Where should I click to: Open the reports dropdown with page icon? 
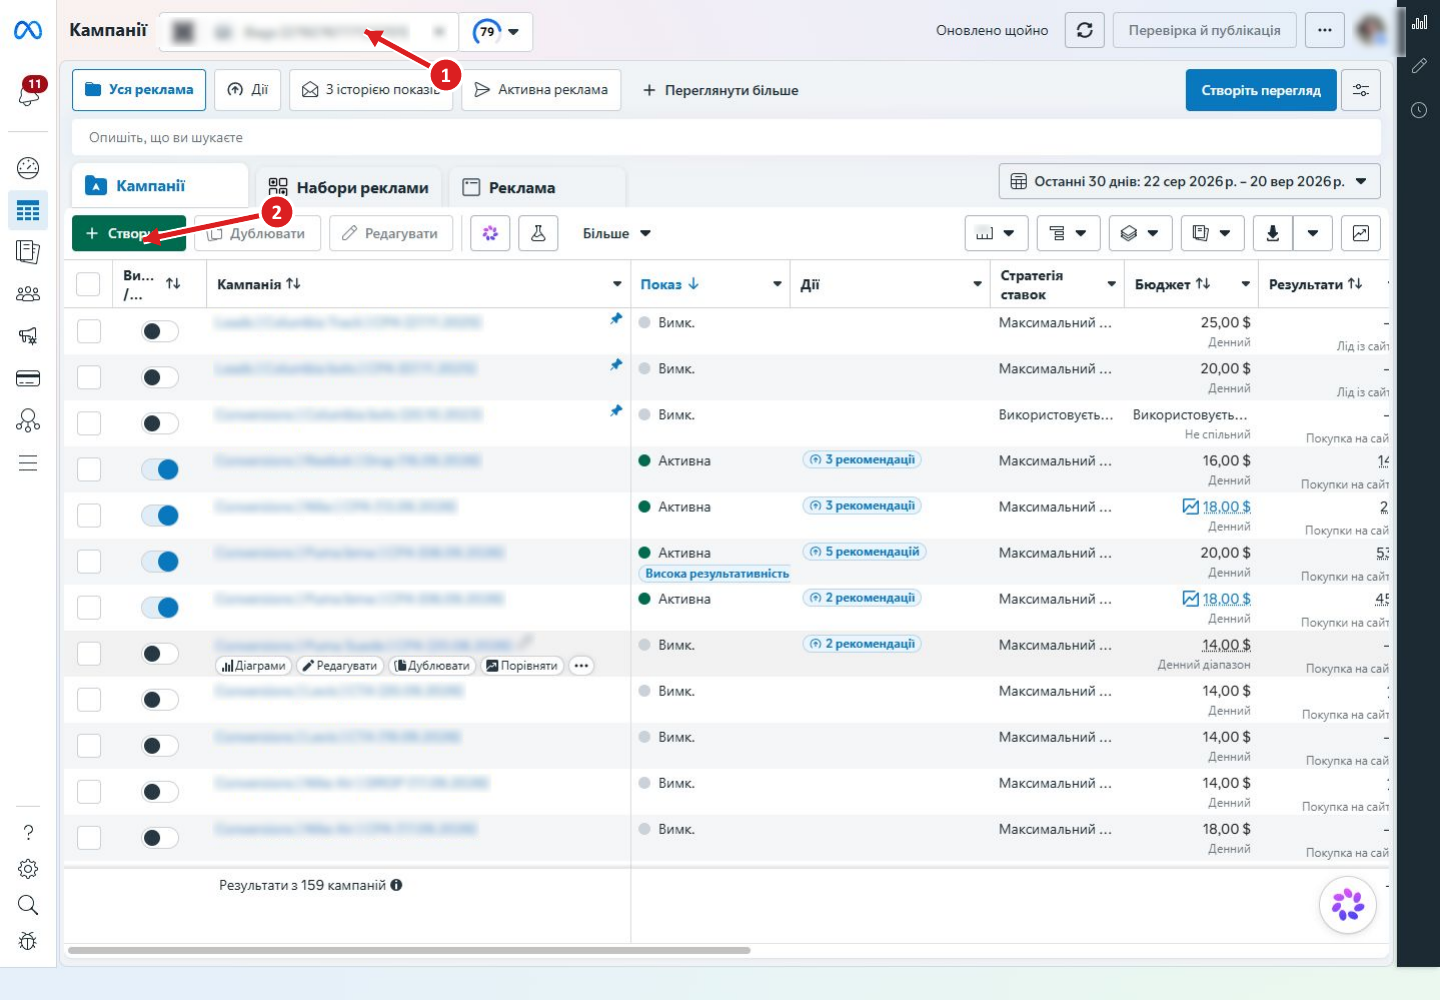(1212, 233)
